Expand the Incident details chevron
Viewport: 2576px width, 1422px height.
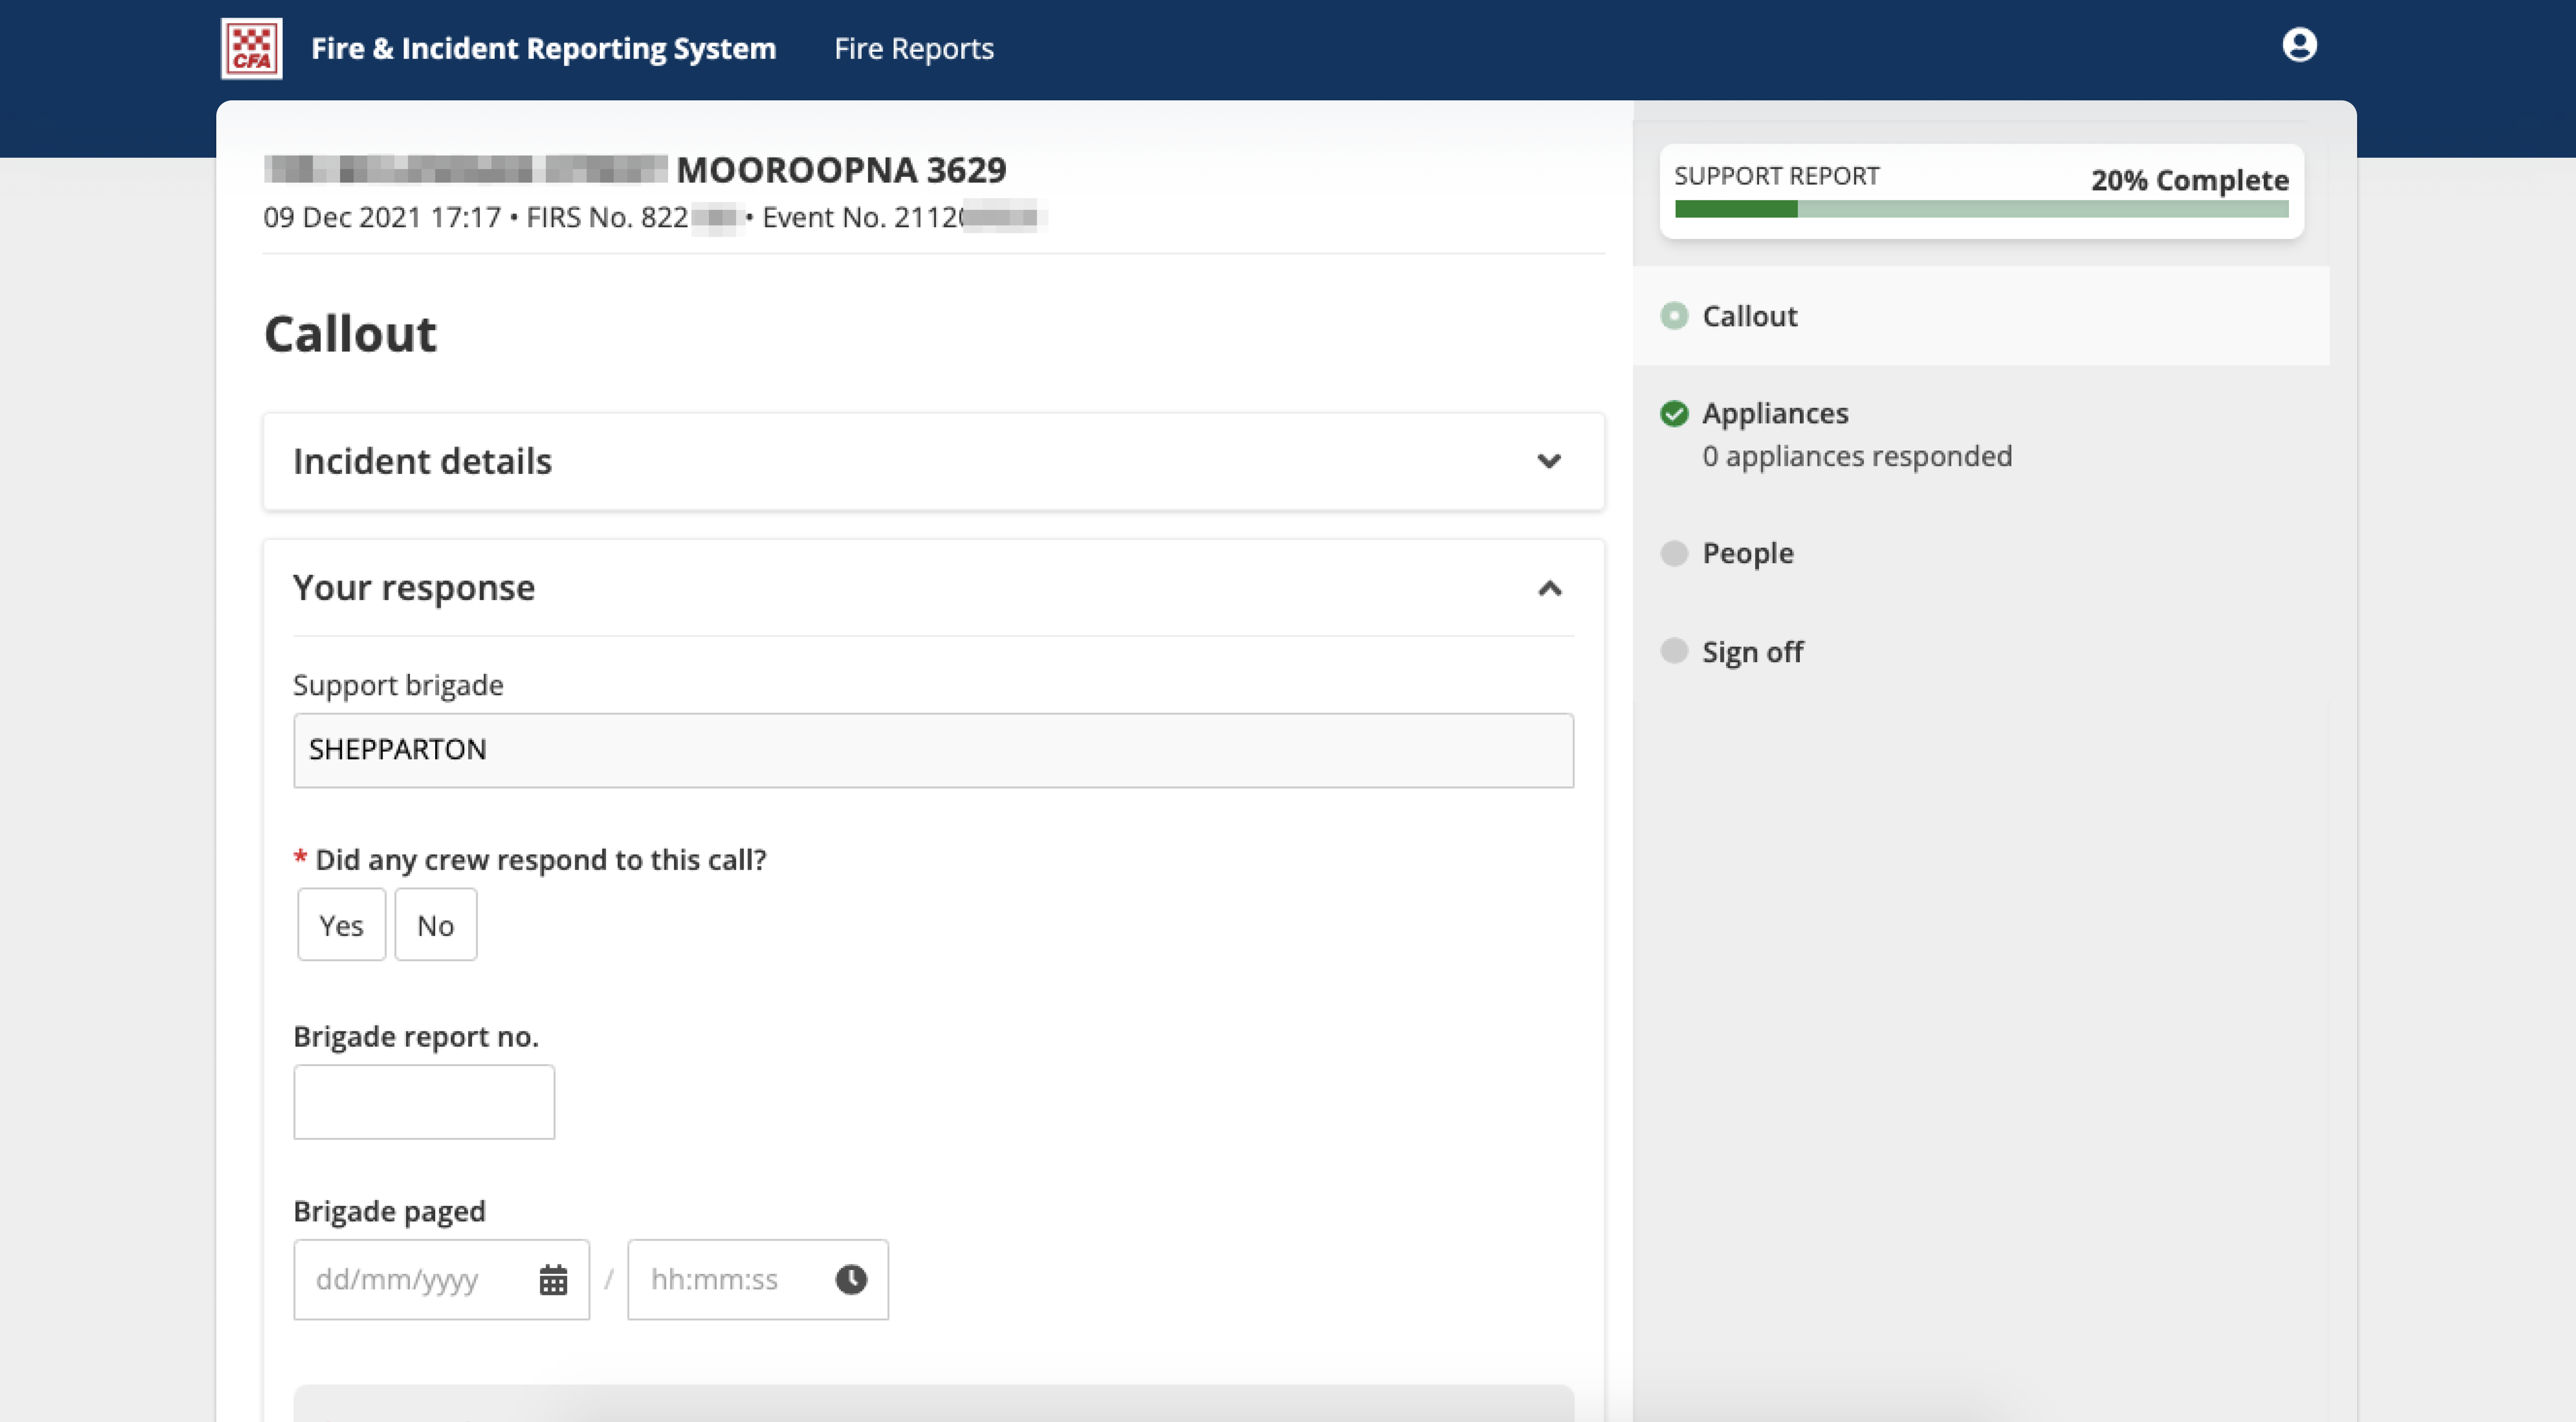click(1549, 461)
